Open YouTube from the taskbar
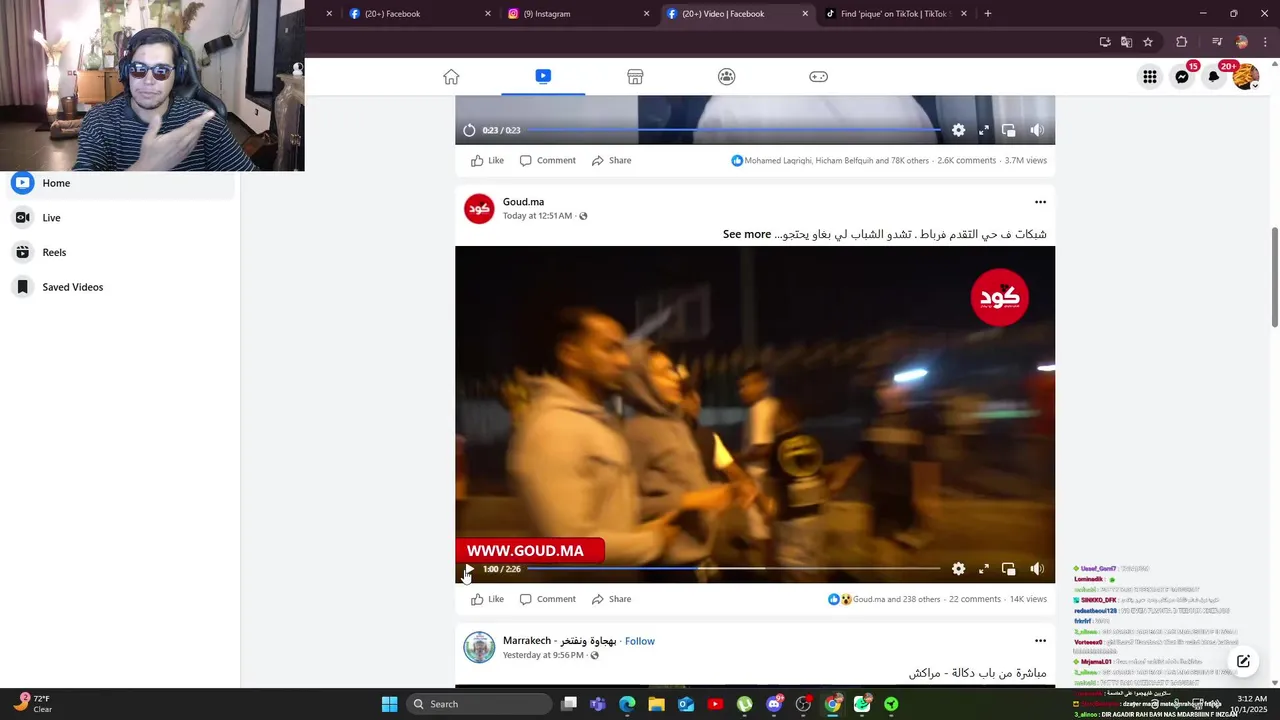Screen dimensions: 1280x720 pos(715,704)
